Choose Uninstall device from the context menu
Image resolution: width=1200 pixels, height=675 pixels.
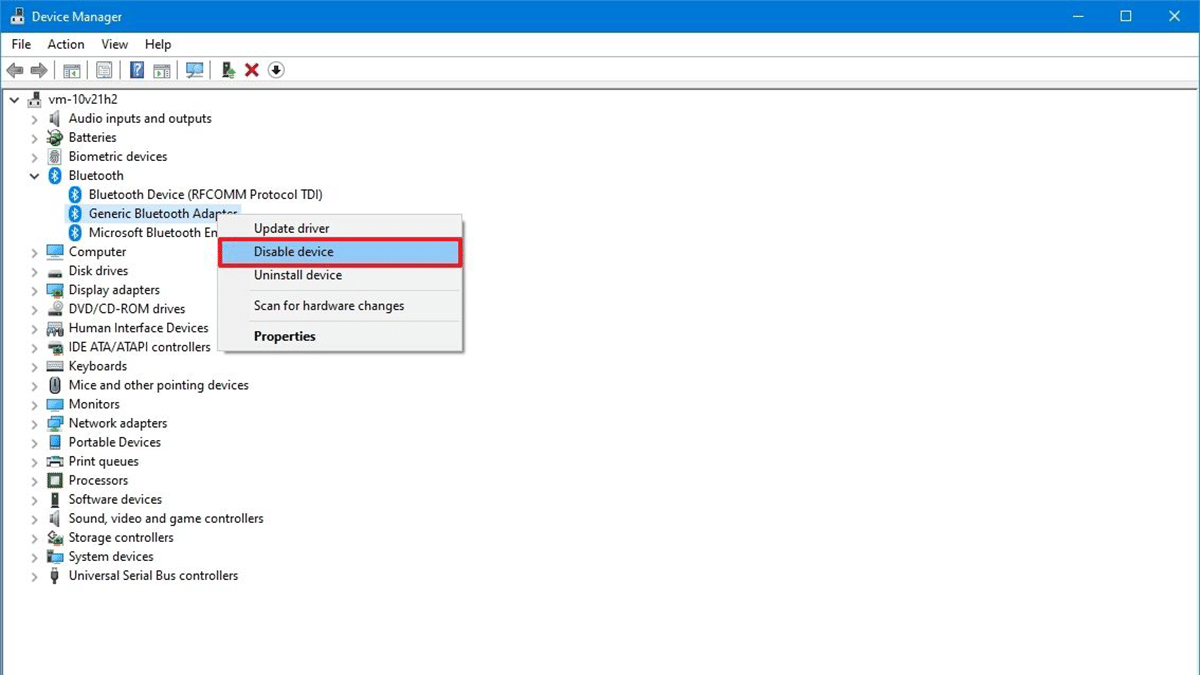pyautogui.click(x=340, y=275)
